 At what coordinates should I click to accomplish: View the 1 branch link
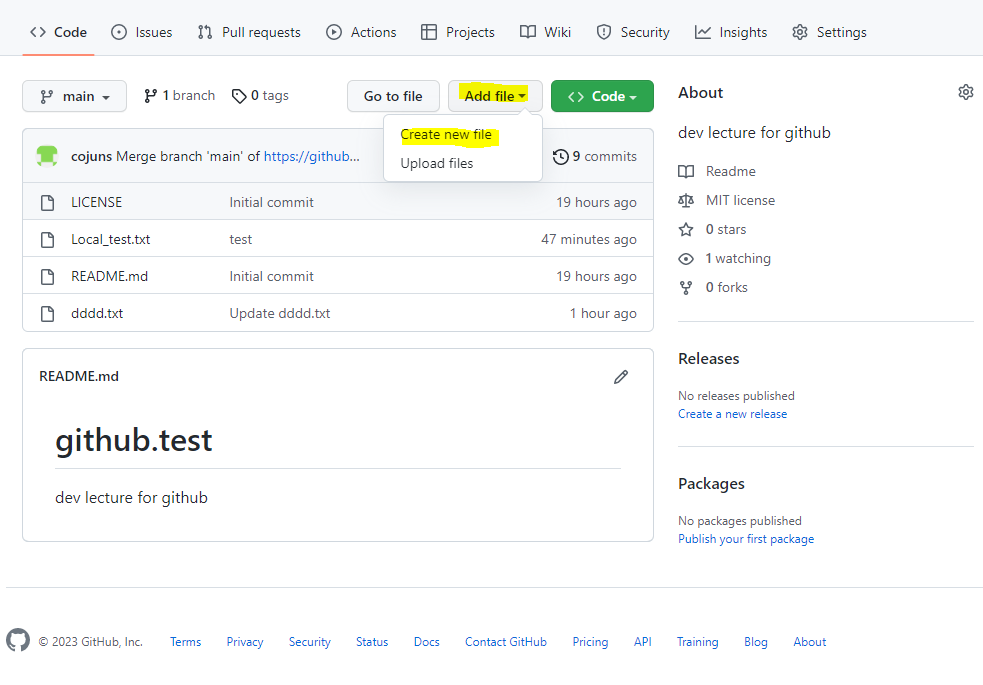179,95
